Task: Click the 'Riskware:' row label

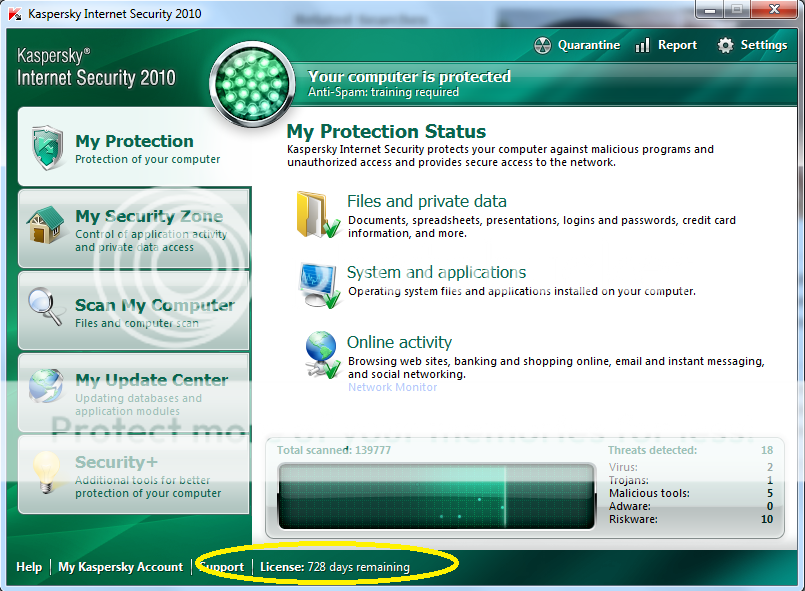Action: [633, 519]
